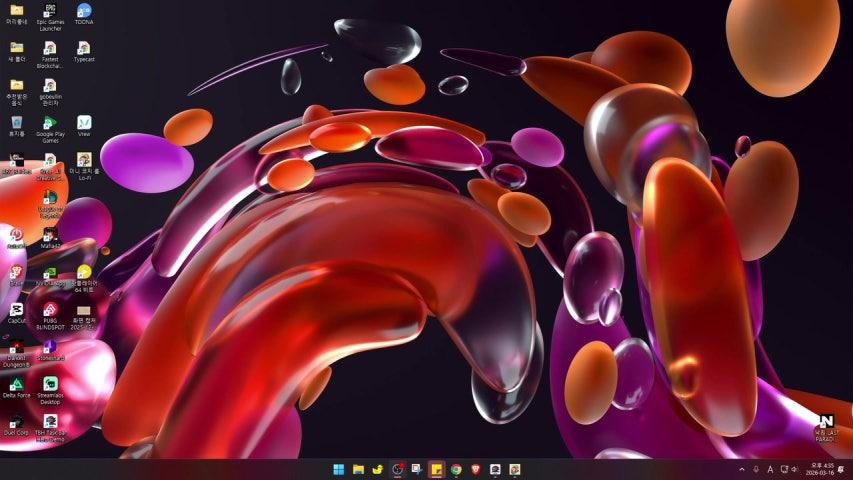Open the Google Play Games shortcut
The width and height of the screenshot is (853, 480).
50,124
